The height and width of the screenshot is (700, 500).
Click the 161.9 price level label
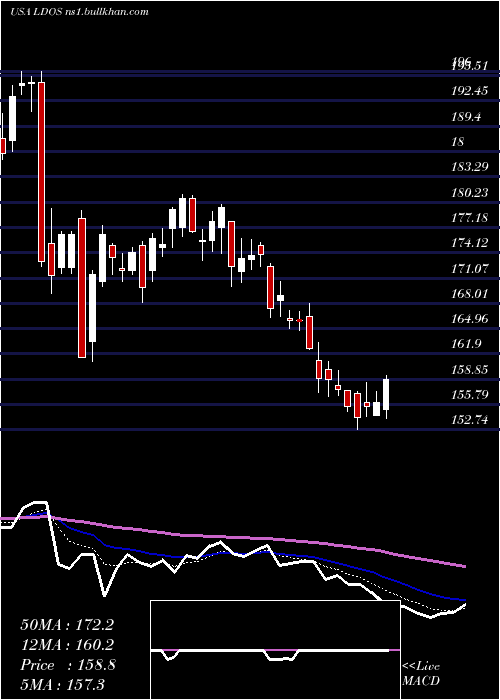point(466,344)
